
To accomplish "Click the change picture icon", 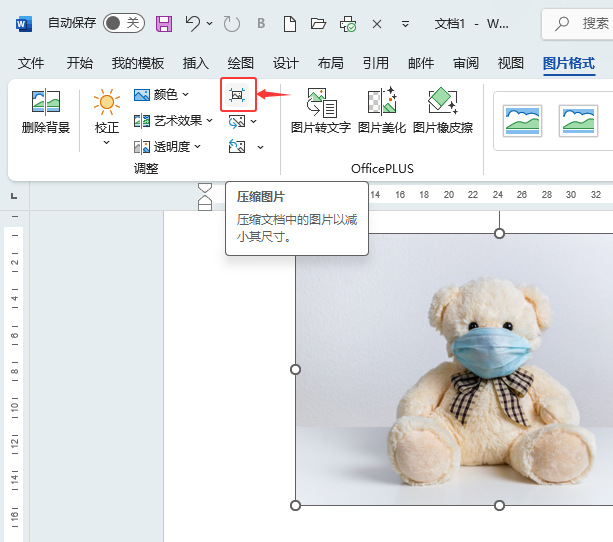I will coord(237,122).
